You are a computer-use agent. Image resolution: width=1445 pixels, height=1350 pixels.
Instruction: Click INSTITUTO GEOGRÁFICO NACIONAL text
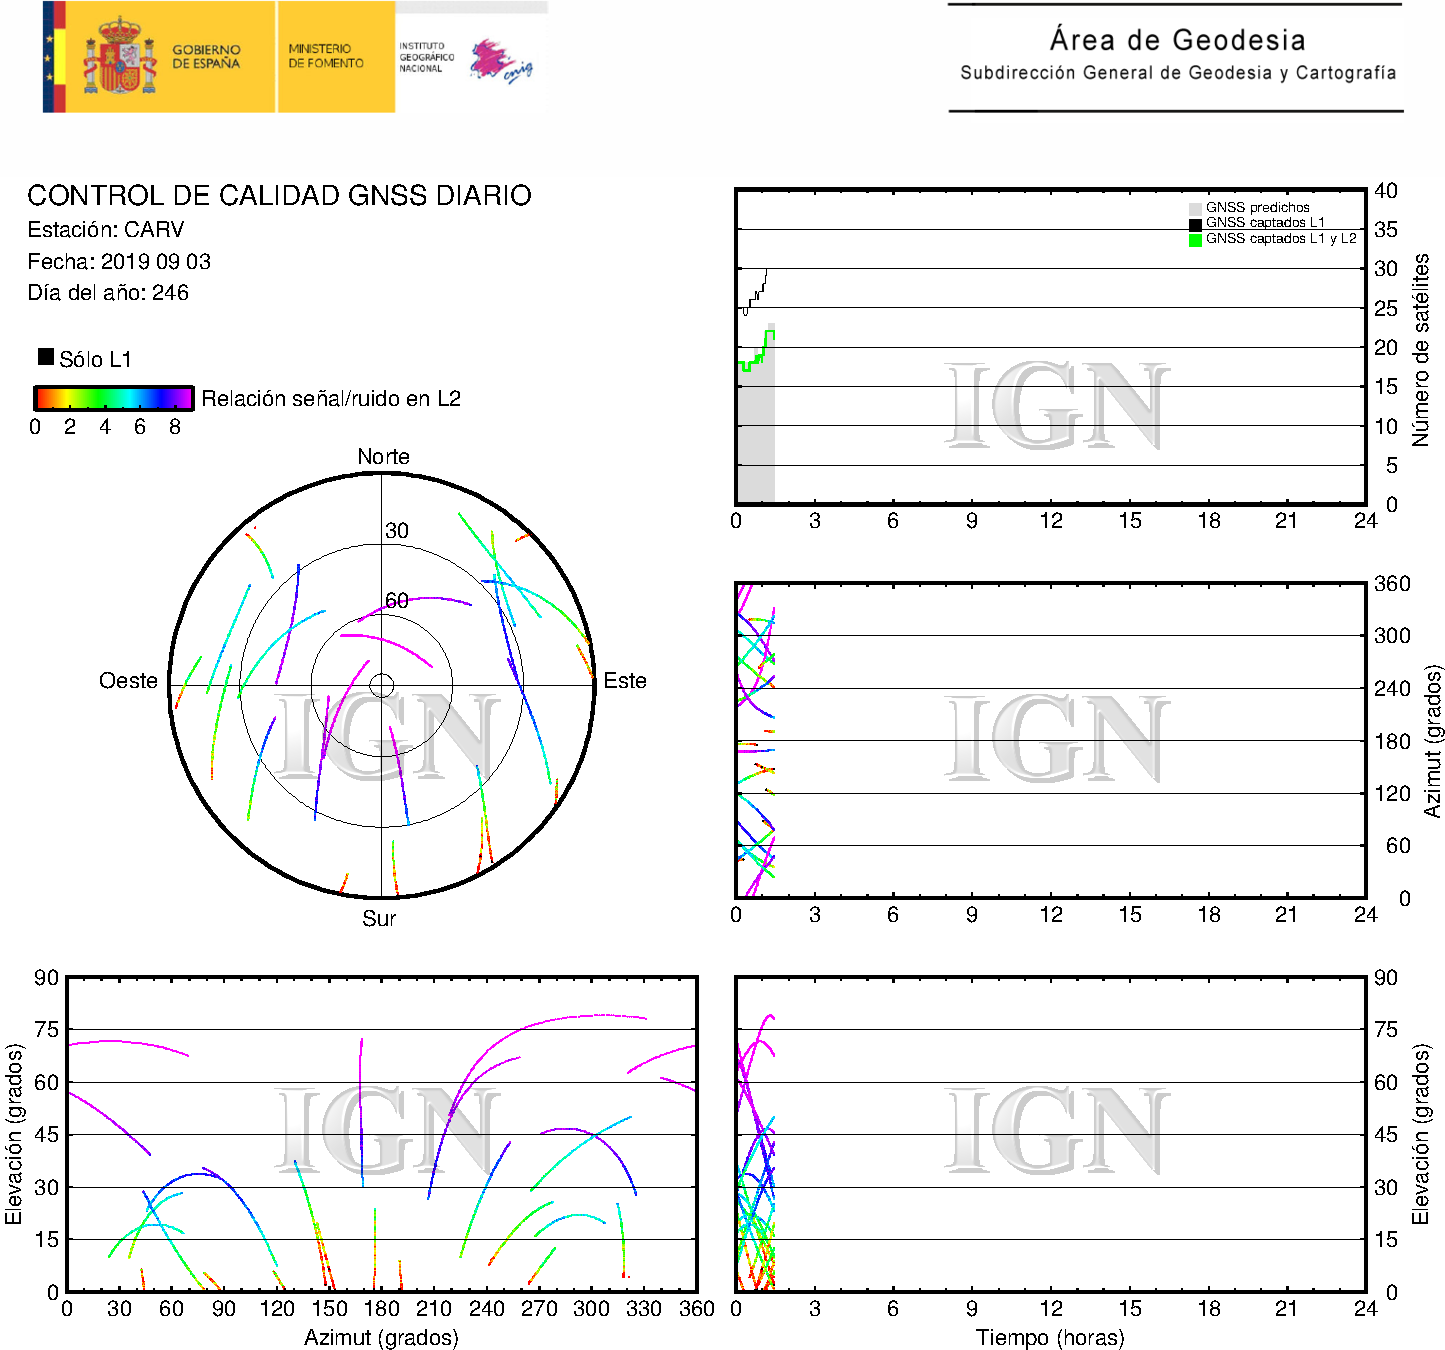426,57
